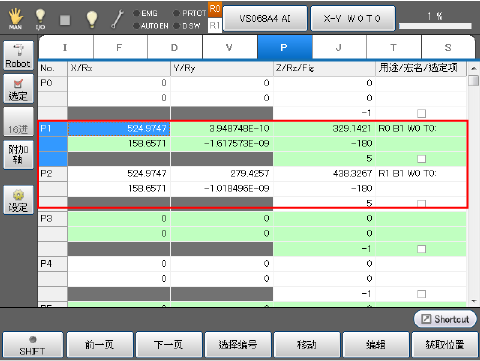The height and width of the screenshot is (361, 480).
Task: Click the speed percentage bar
Action: [x=435, y=26]
